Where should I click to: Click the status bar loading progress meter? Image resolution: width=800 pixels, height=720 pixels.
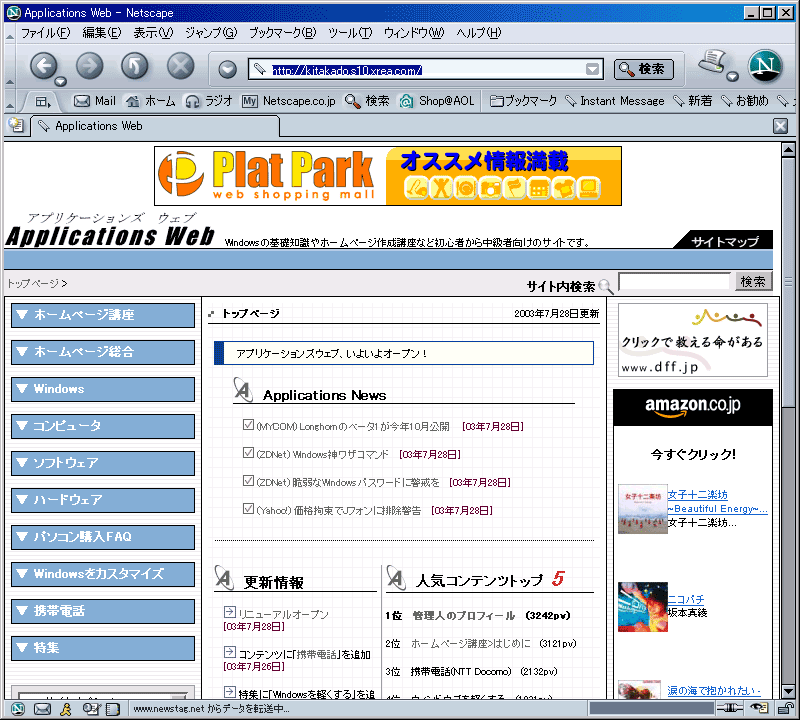coord(651,708)
